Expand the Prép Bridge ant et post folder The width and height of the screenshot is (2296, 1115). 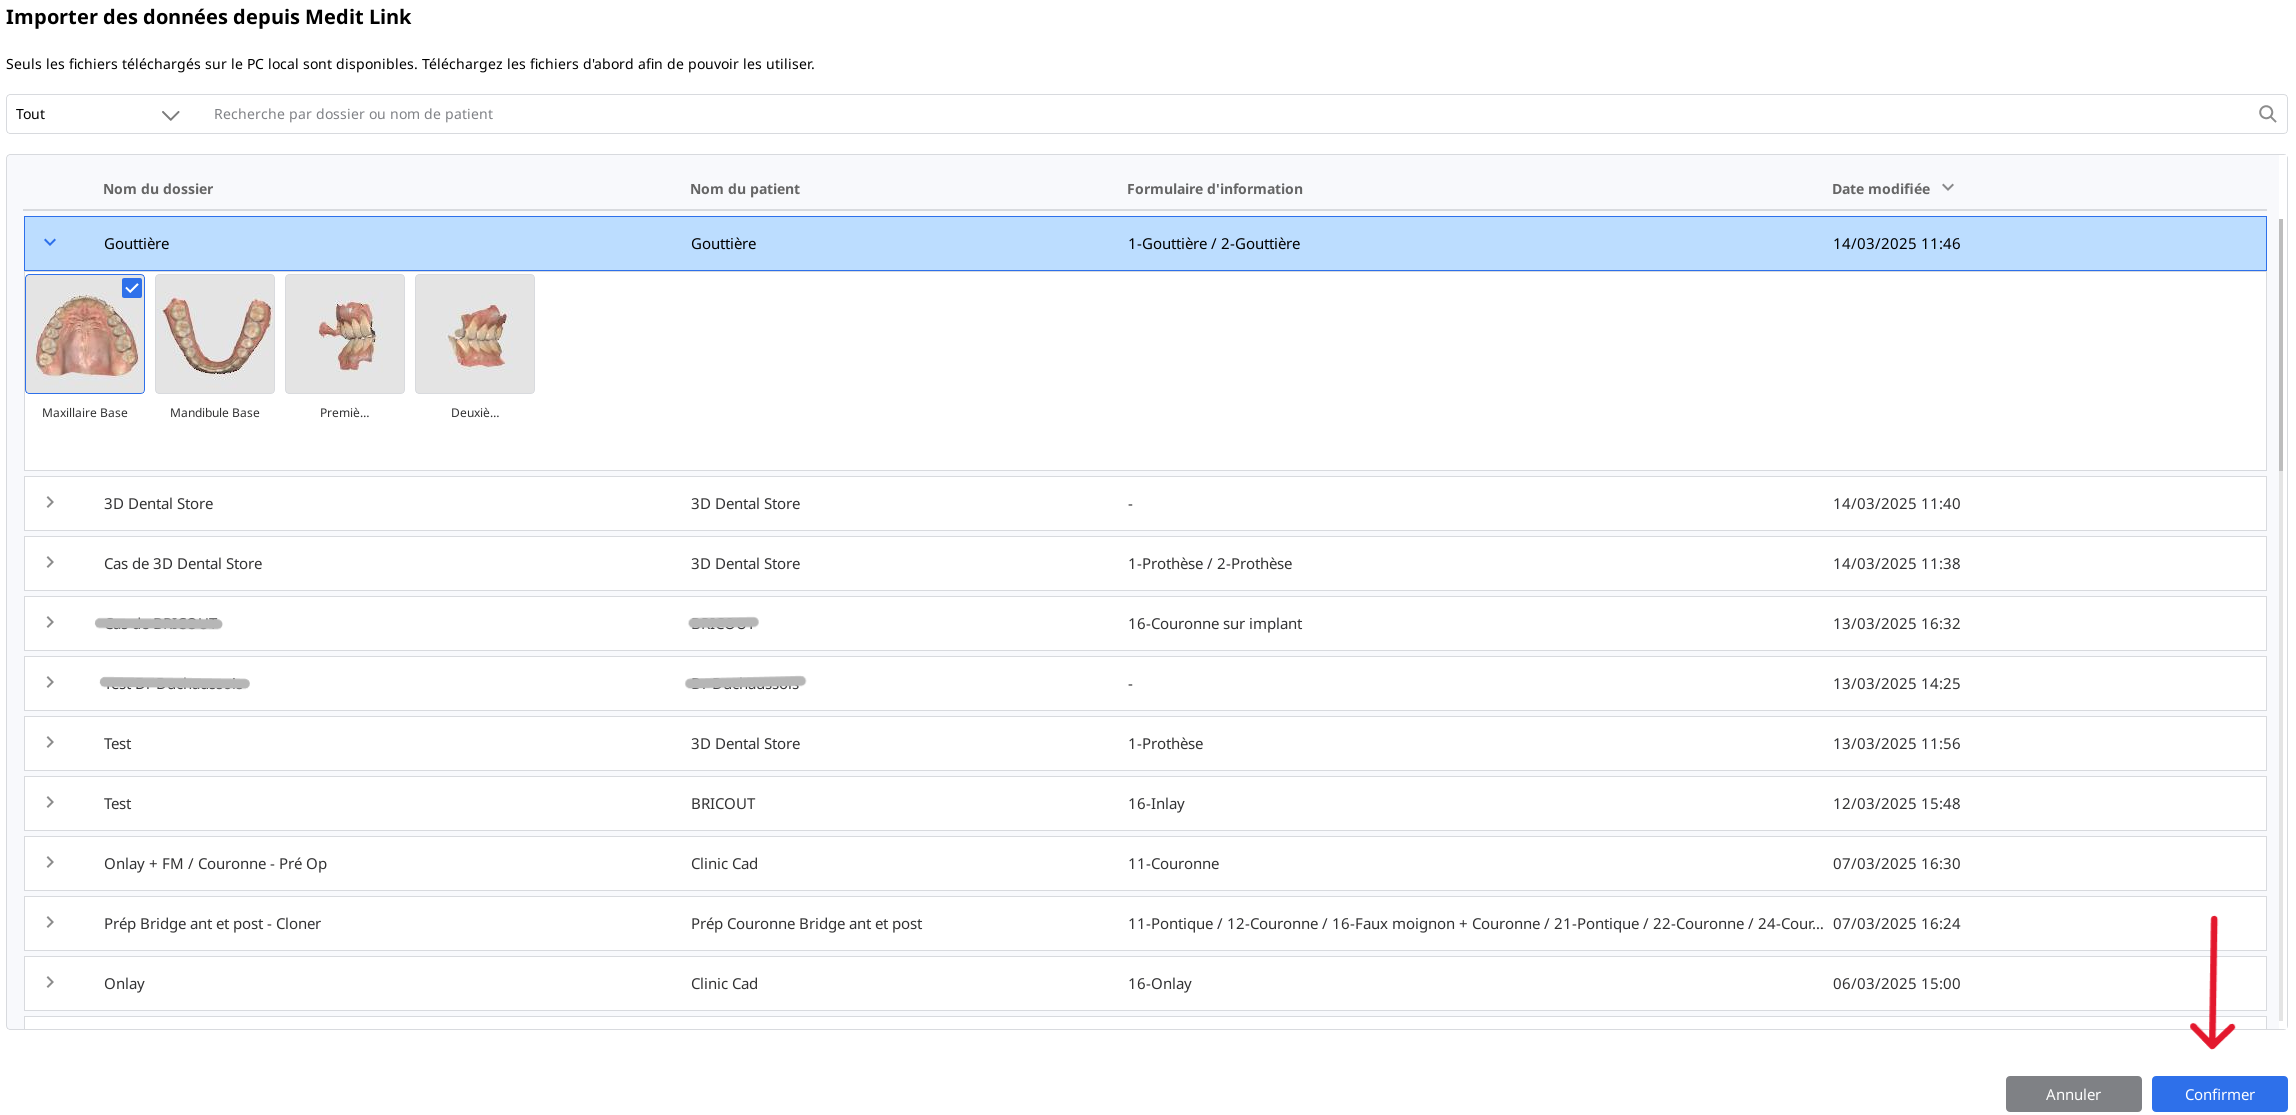50,923
